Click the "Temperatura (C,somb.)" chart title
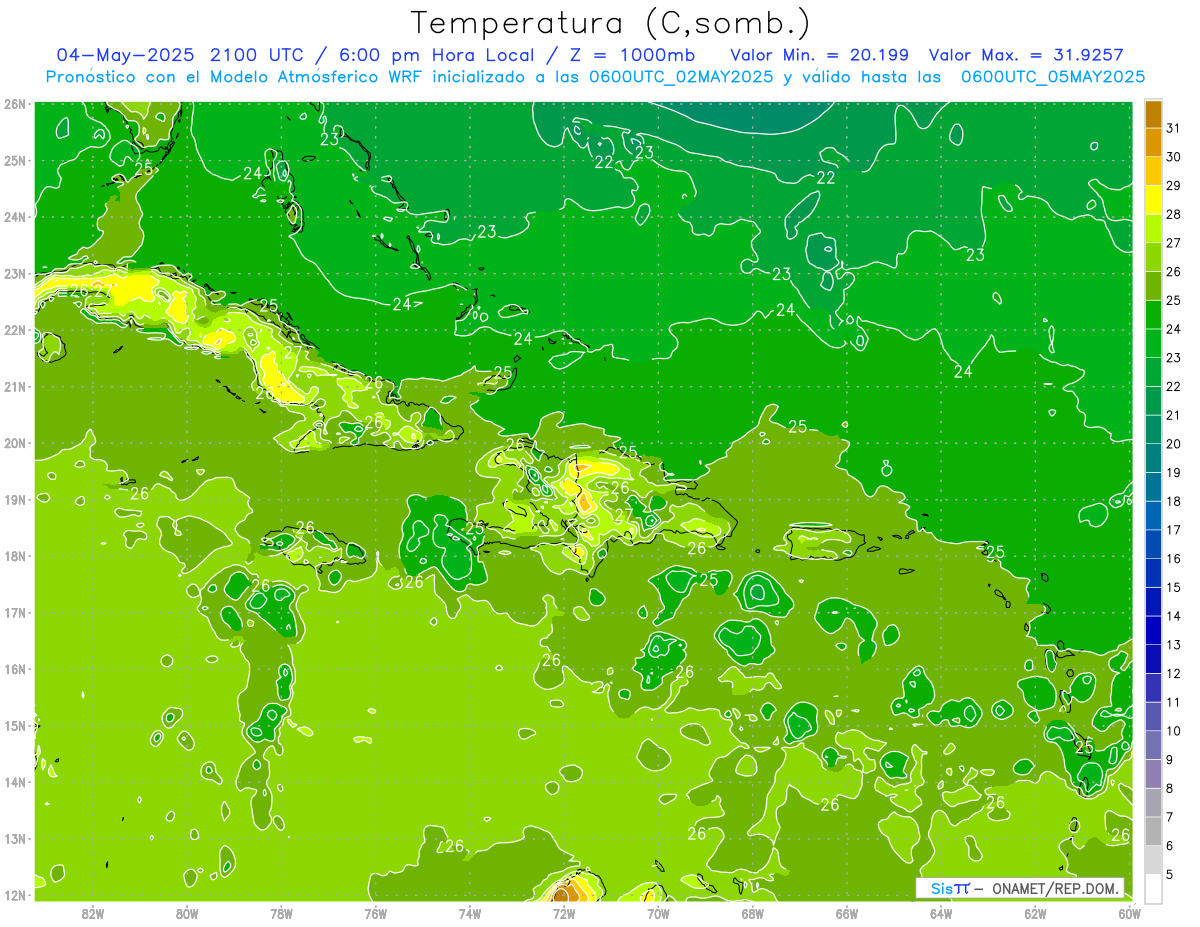The image size is (1200, 927). (x=610, y=23)
